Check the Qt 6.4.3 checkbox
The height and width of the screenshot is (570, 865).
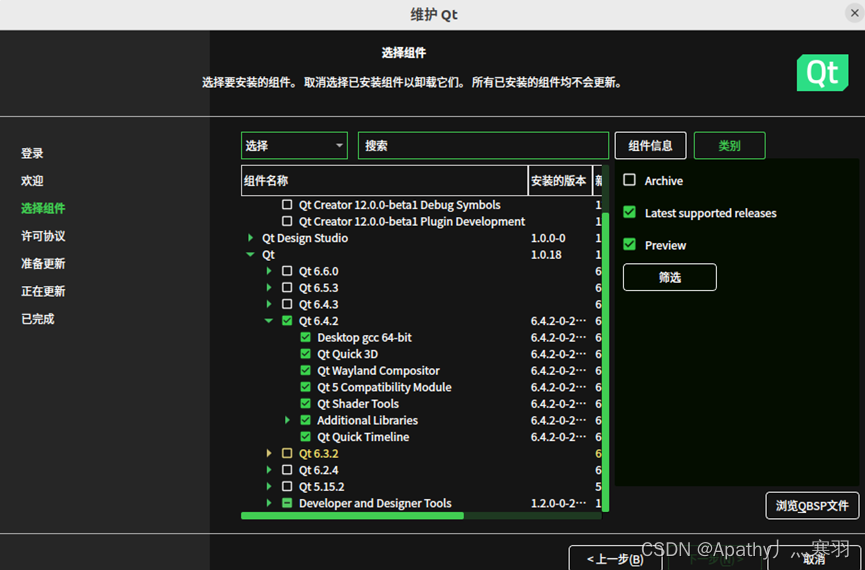[x=287, y=304]
